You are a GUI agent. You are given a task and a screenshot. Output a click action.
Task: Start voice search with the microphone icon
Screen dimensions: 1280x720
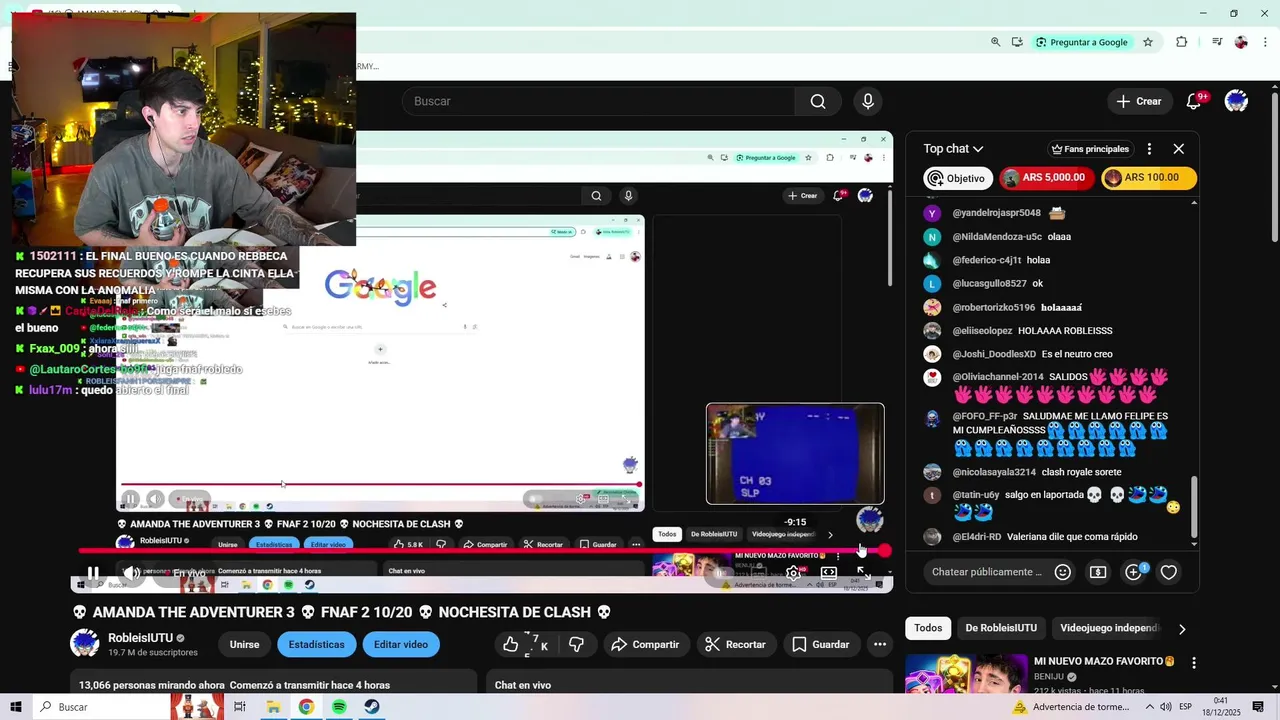click(x=868, y=101)
